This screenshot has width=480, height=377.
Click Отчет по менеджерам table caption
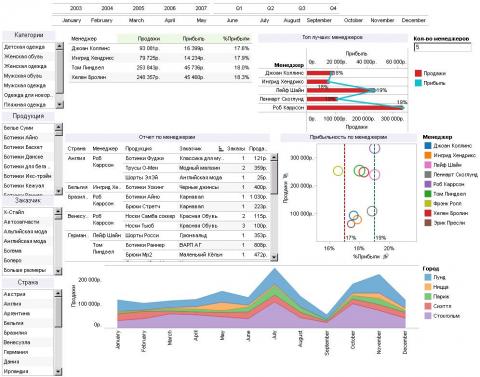click(x=167, y=137)
